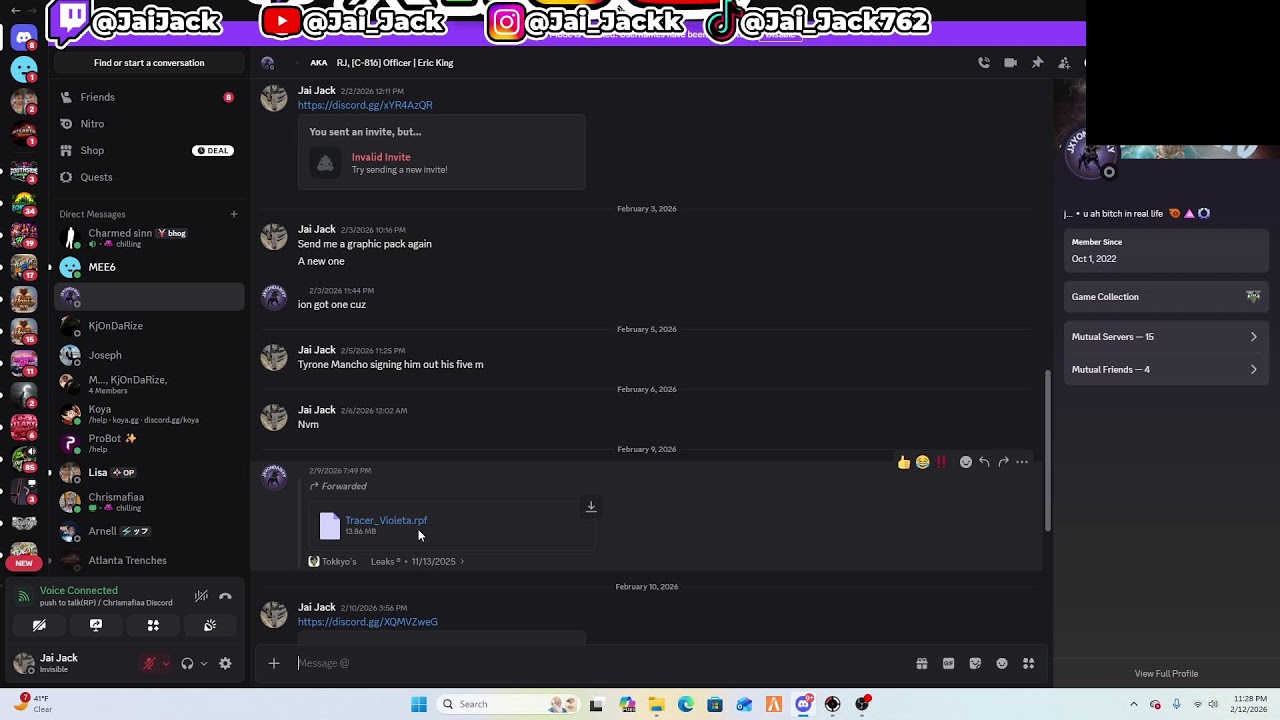Open Game Collection in profile panel
1280x720 pixels.
point(1165,297)
